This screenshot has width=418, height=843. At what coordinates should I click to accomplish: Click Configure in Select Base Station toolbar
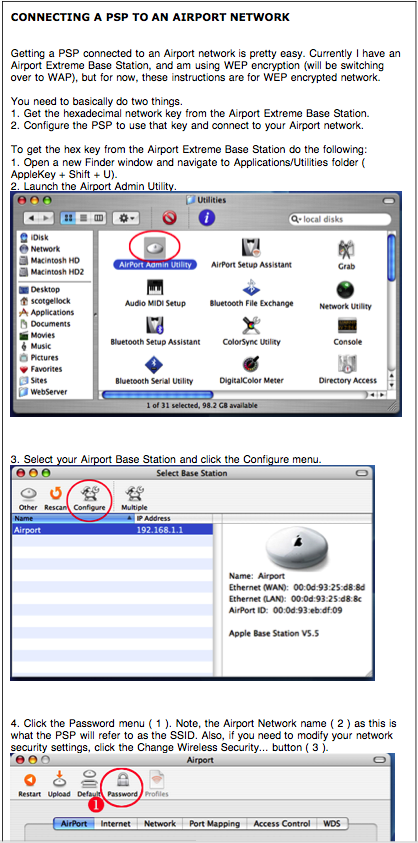[x=89, y=498]
